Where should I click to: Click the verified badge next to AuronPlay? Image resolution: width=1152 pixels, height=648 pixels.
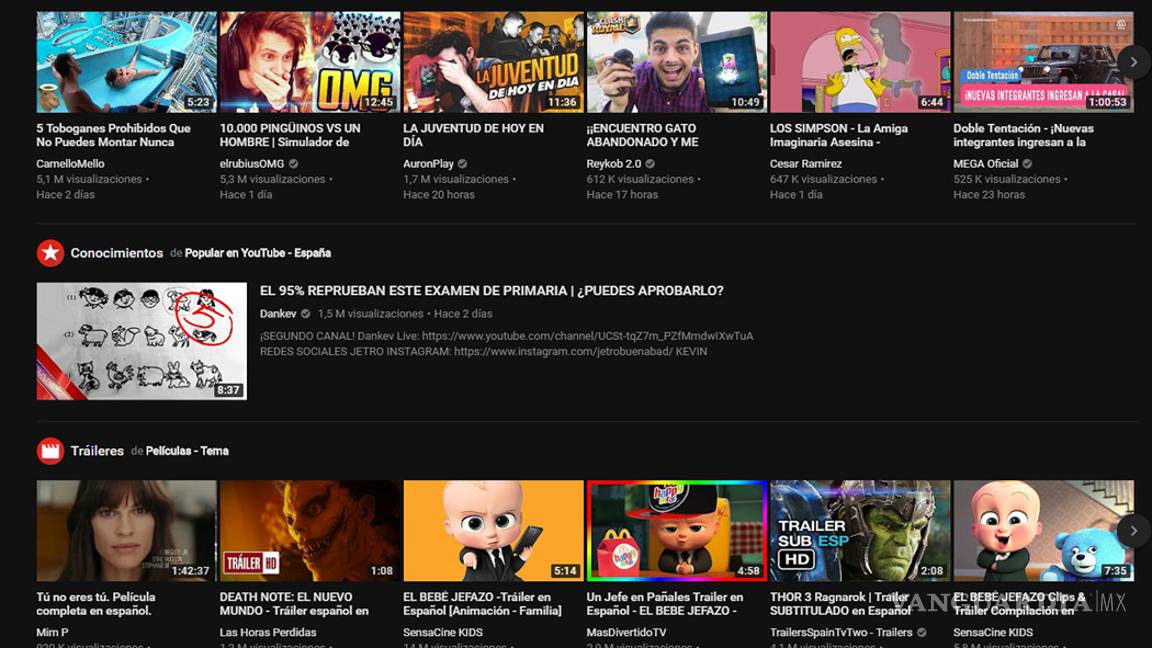[462, 163]
